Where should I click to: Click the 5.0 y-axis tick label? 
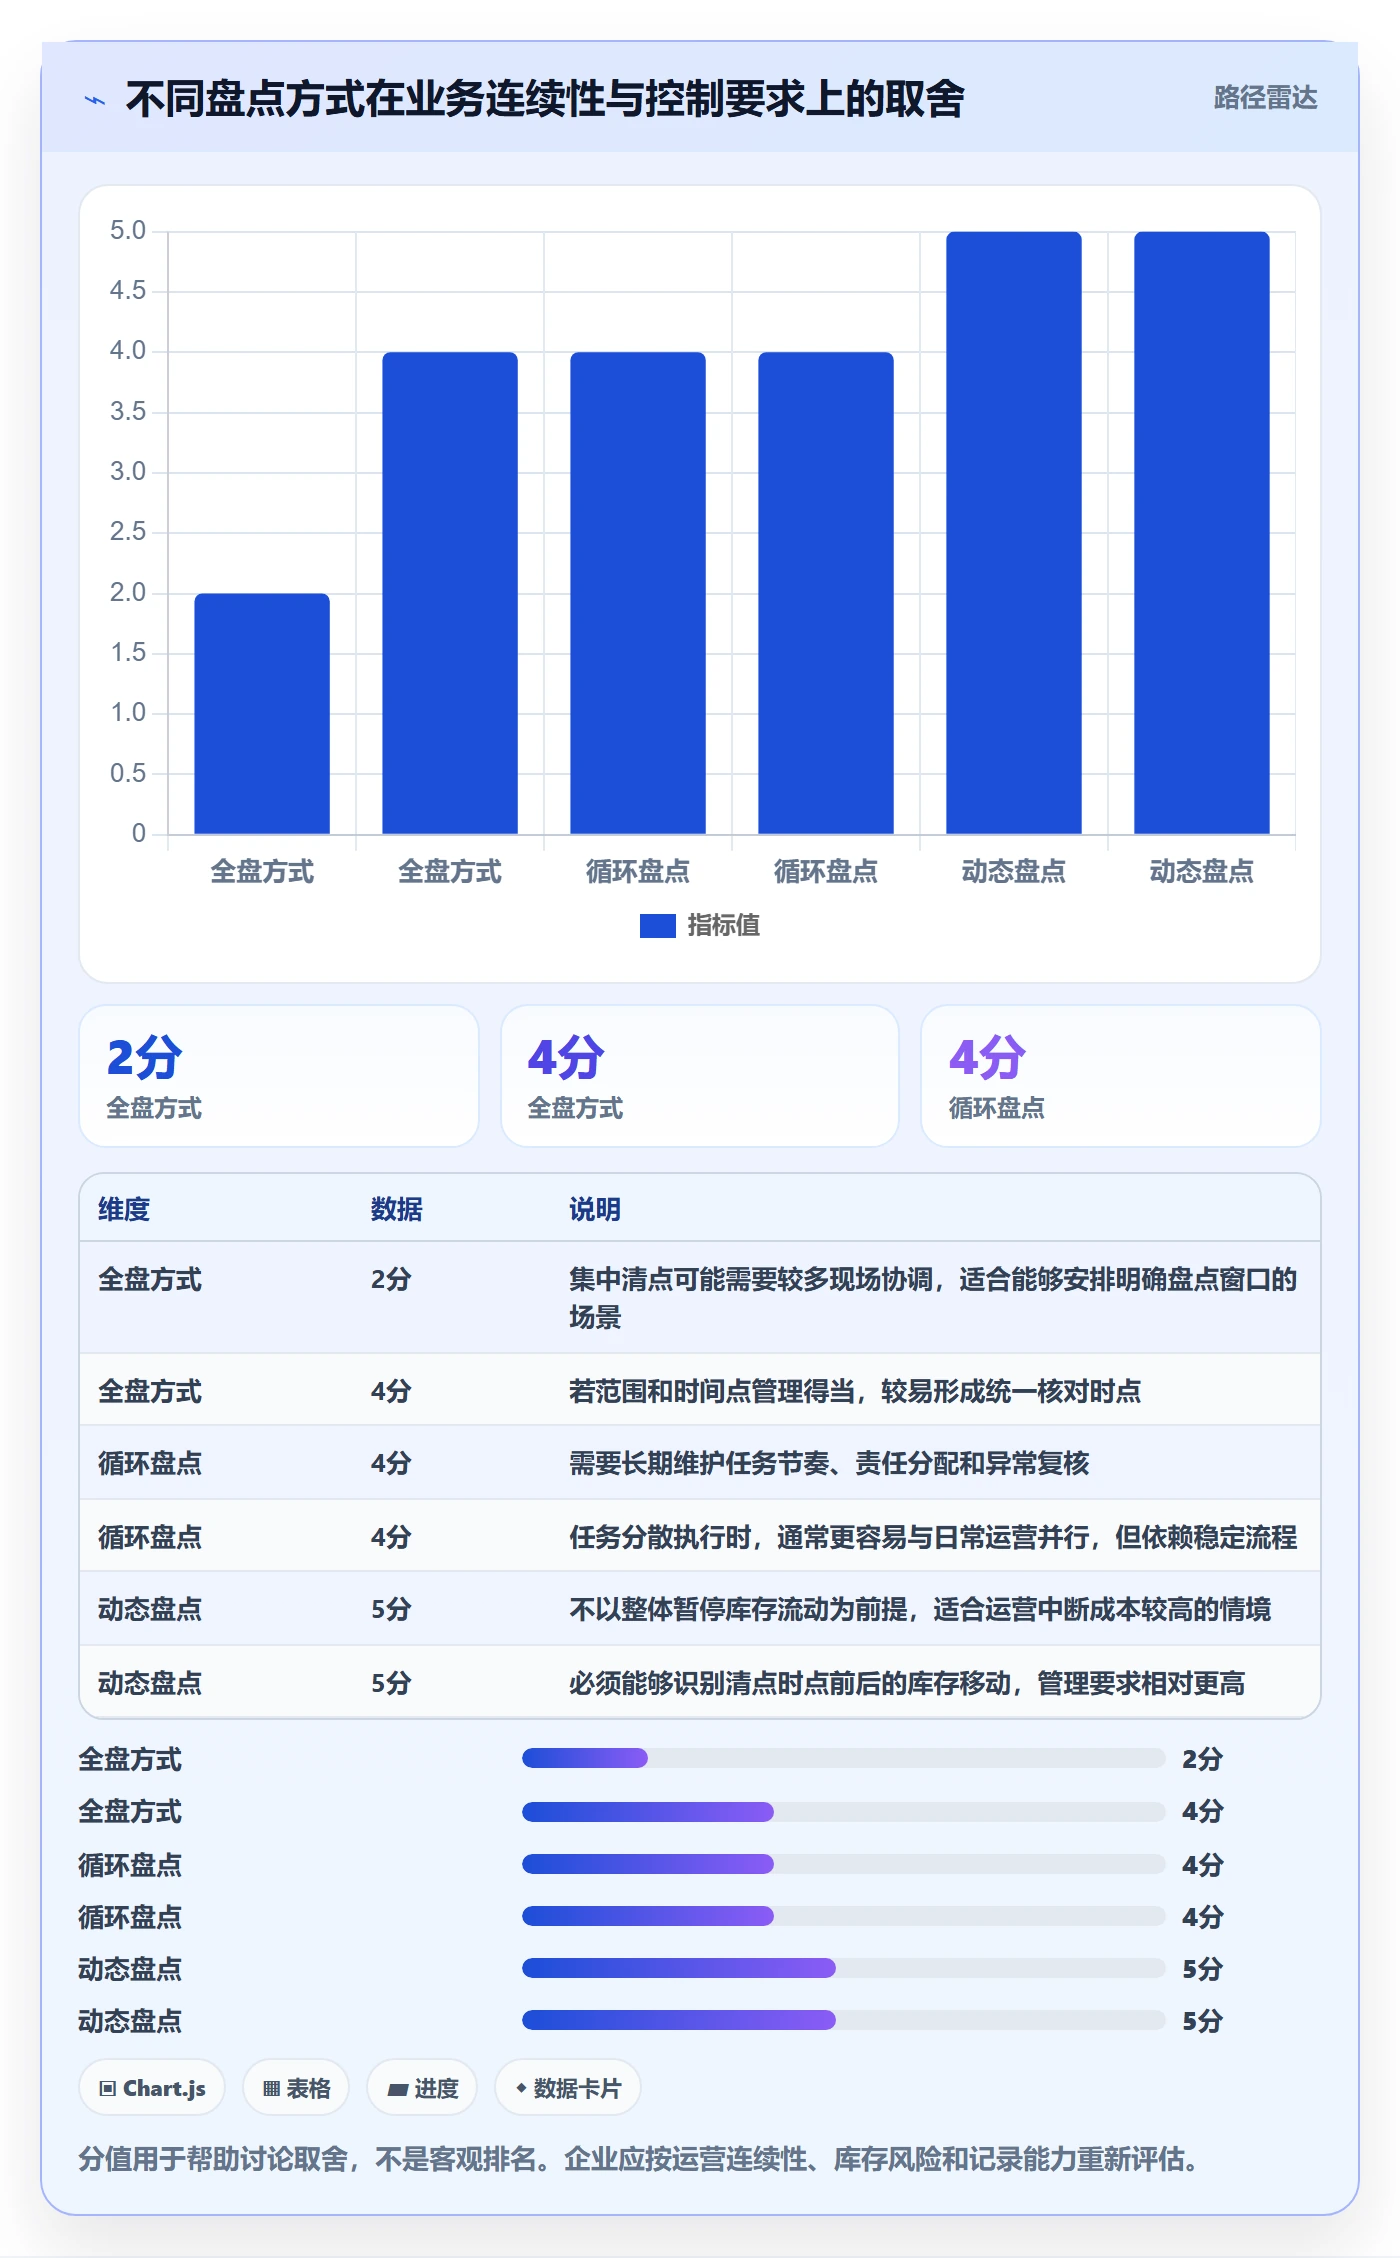pos(128,231)
